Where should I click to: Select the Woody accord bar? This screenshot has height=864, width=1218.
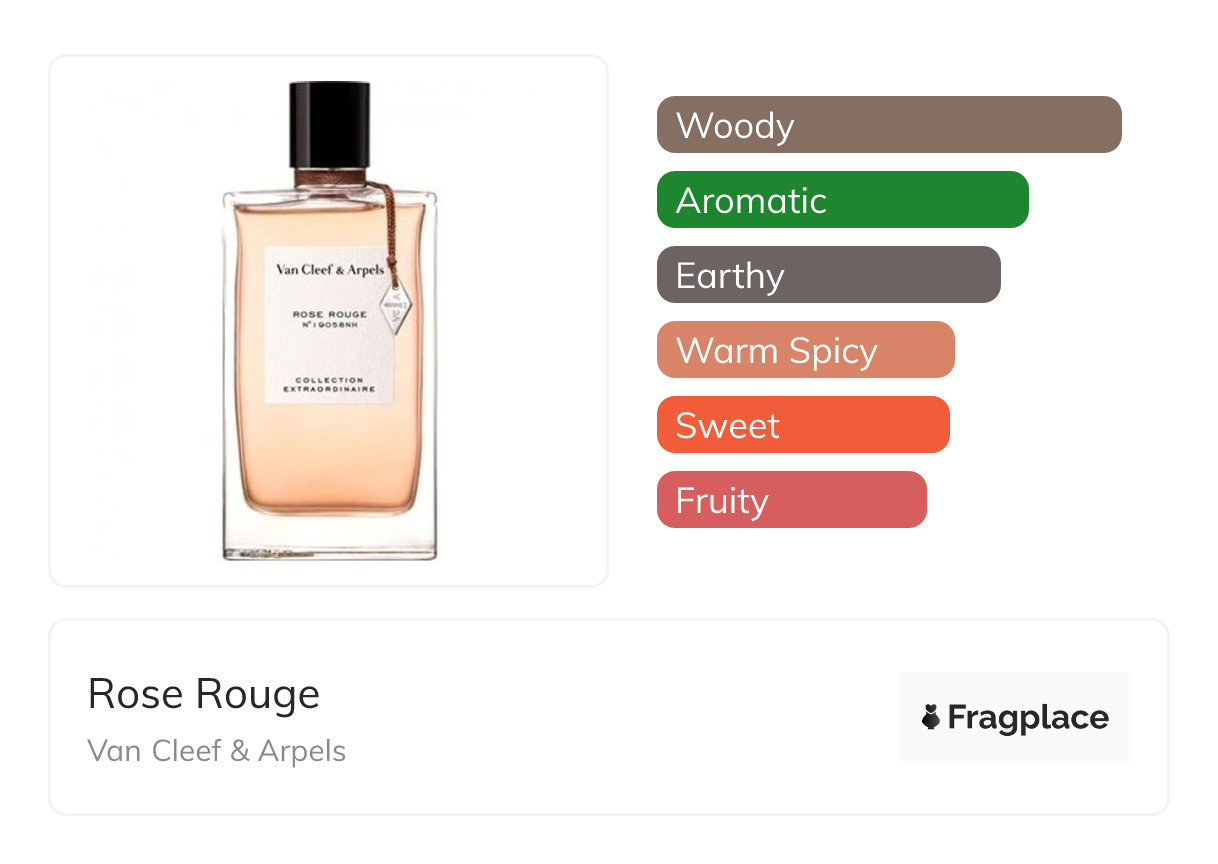(889, 125)
